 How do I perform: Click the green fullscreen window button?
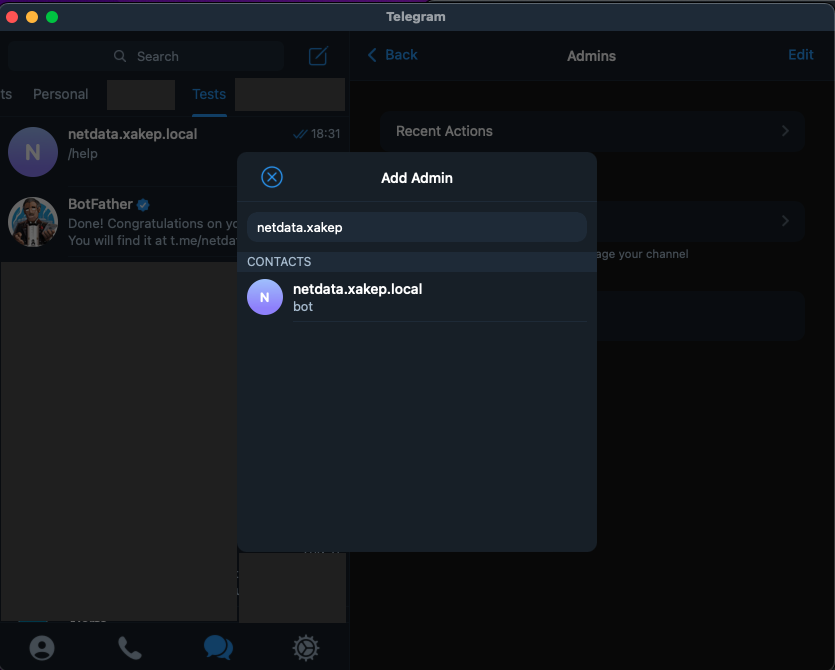coord(52,17)
